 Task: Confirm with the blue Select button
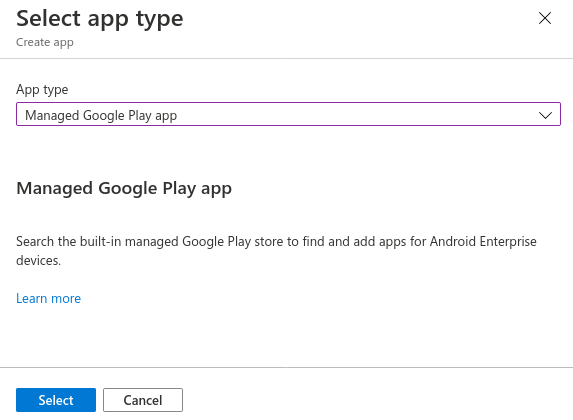[x=56, y=400]
